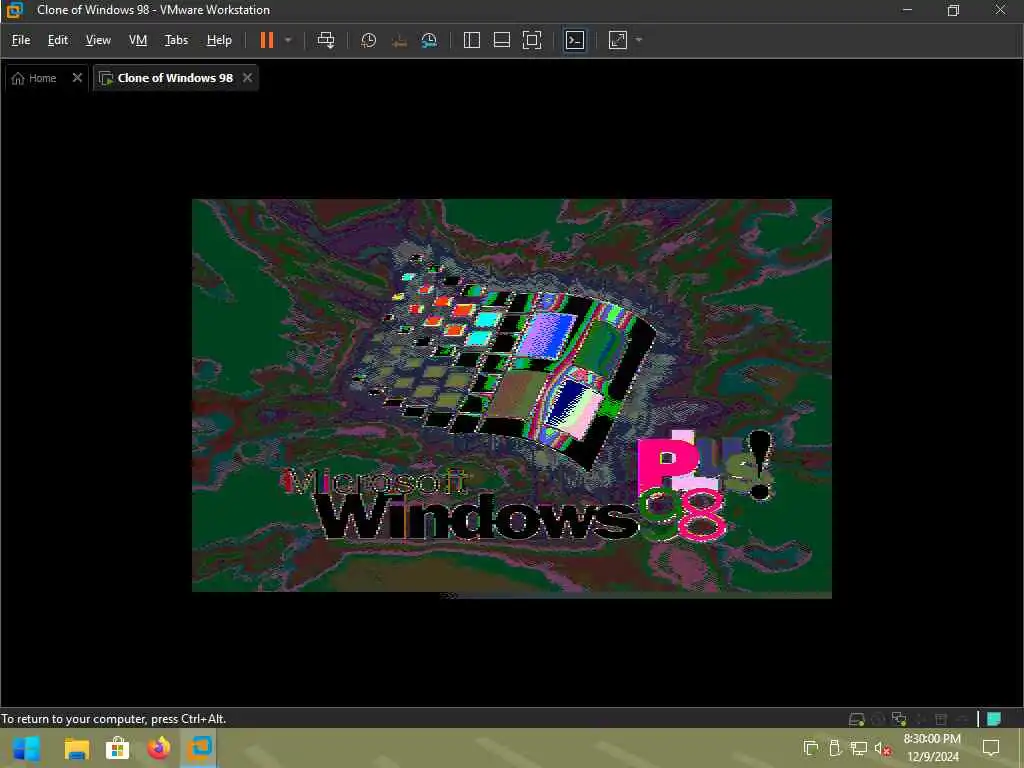1024x768 pixels.
Task: Click the VMware Workstation taskbar button
Action: [200, 748]
